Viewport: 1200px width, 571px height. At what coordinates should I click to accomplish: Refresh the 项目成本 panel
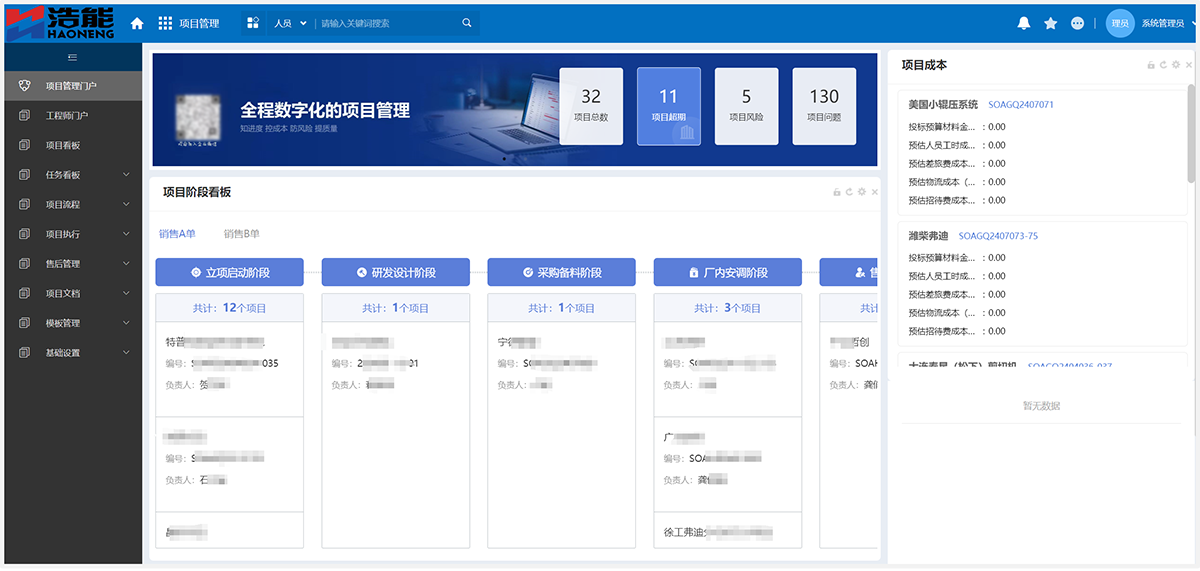(1163, 65)
